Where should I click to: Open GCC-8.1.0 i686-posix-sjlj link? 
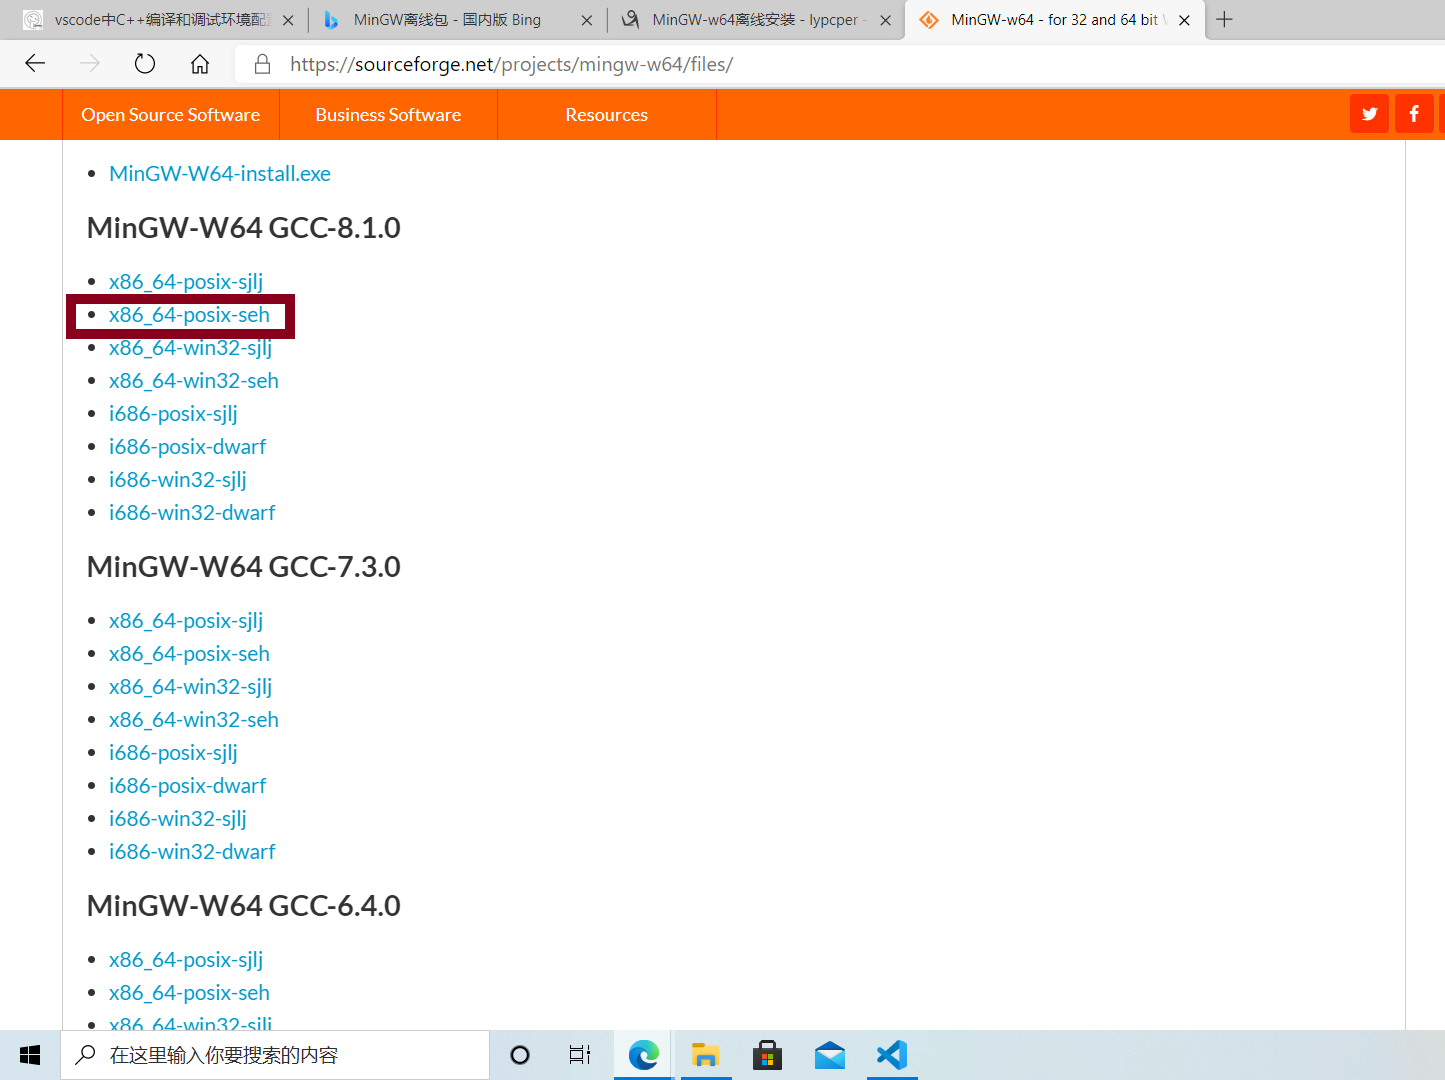pos(173,413)
